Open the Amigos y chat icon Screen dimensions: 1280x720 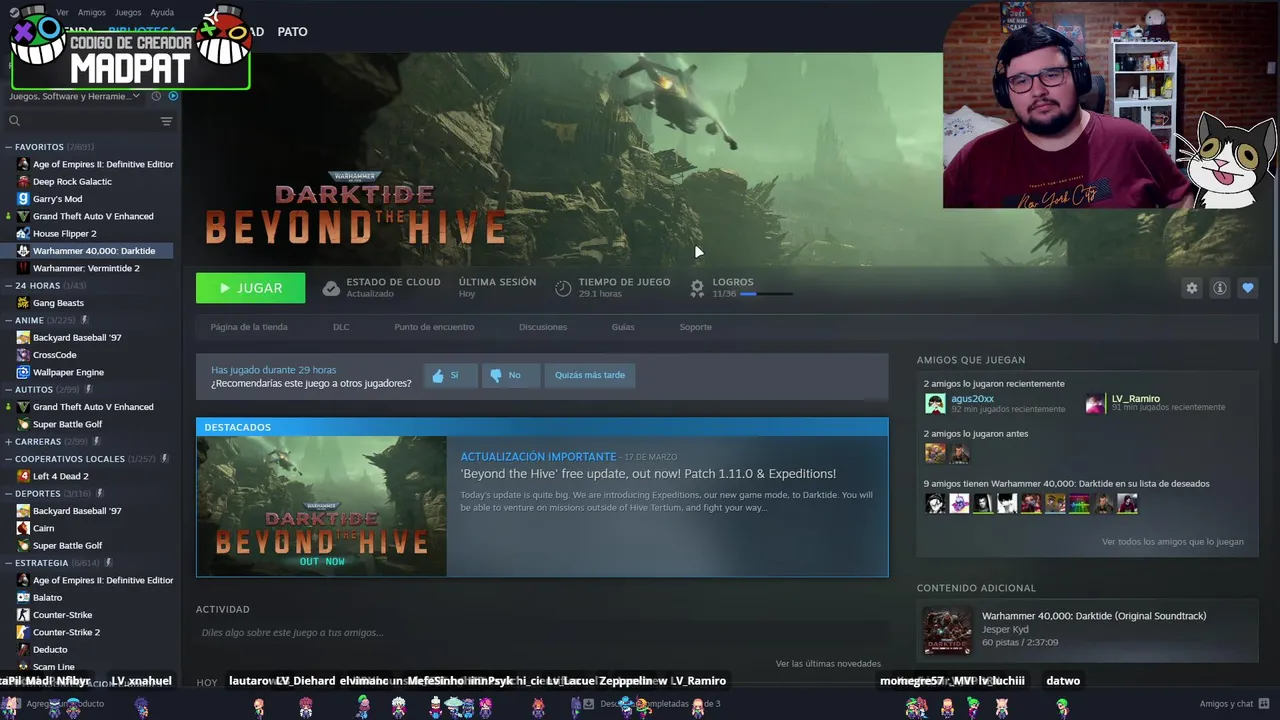pyautogui.click(x=1264, y=704)
